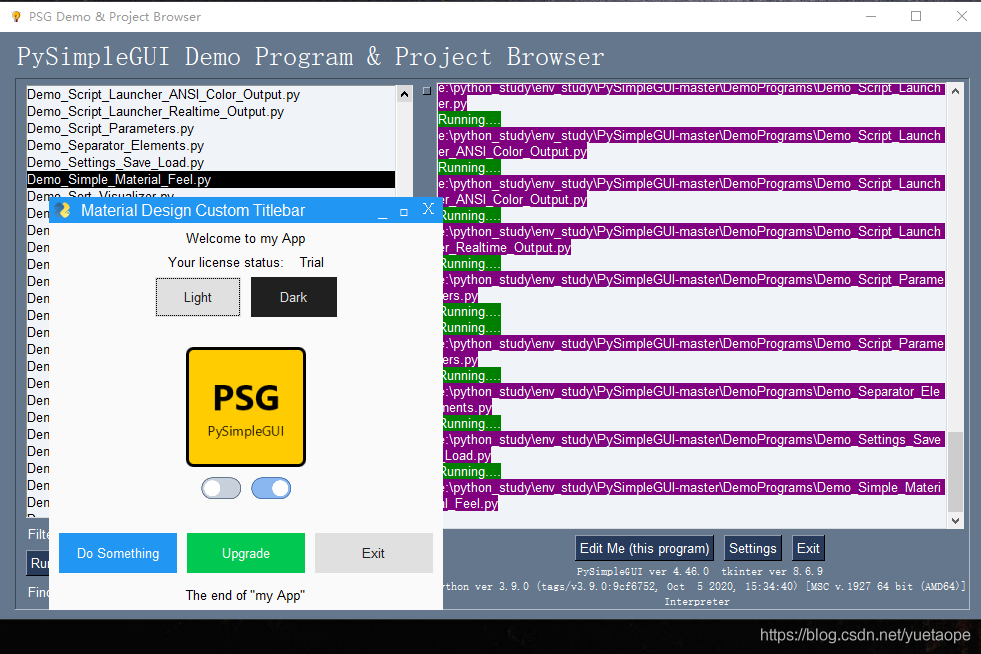Click the file list scroll up arrow
This screenshot has width=981, height=654.
[x=405, y=95]
